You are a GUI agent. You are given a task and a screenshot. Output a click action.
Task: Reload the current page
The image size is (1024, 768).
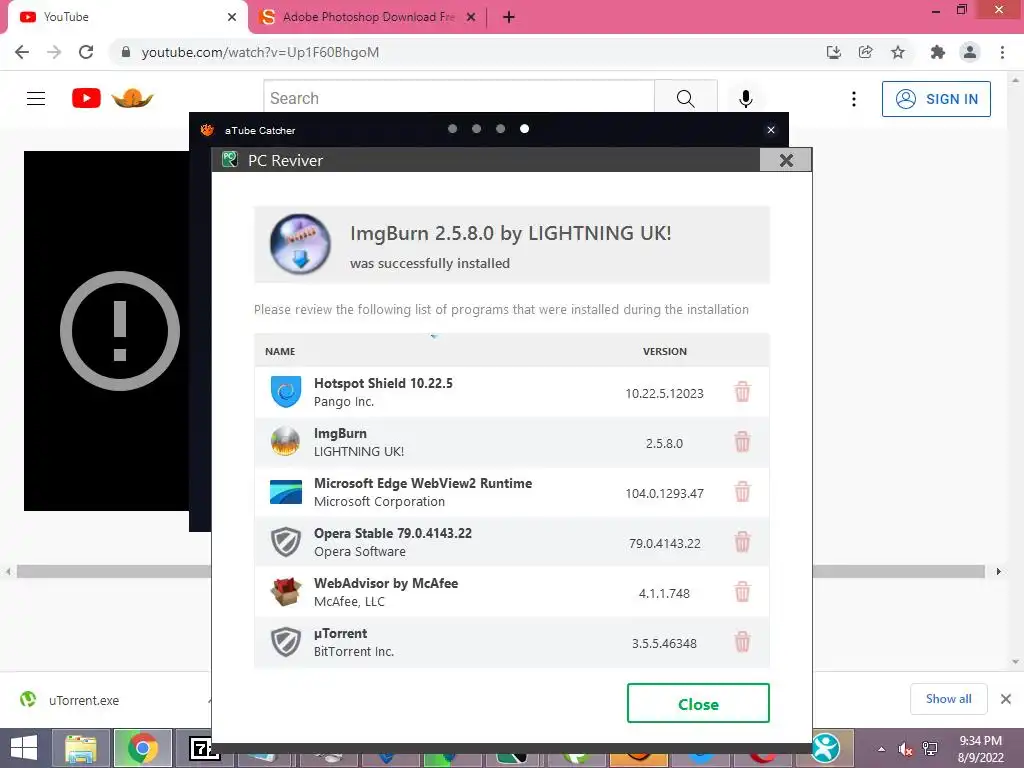pyautogui.click(x=86, y=52)
